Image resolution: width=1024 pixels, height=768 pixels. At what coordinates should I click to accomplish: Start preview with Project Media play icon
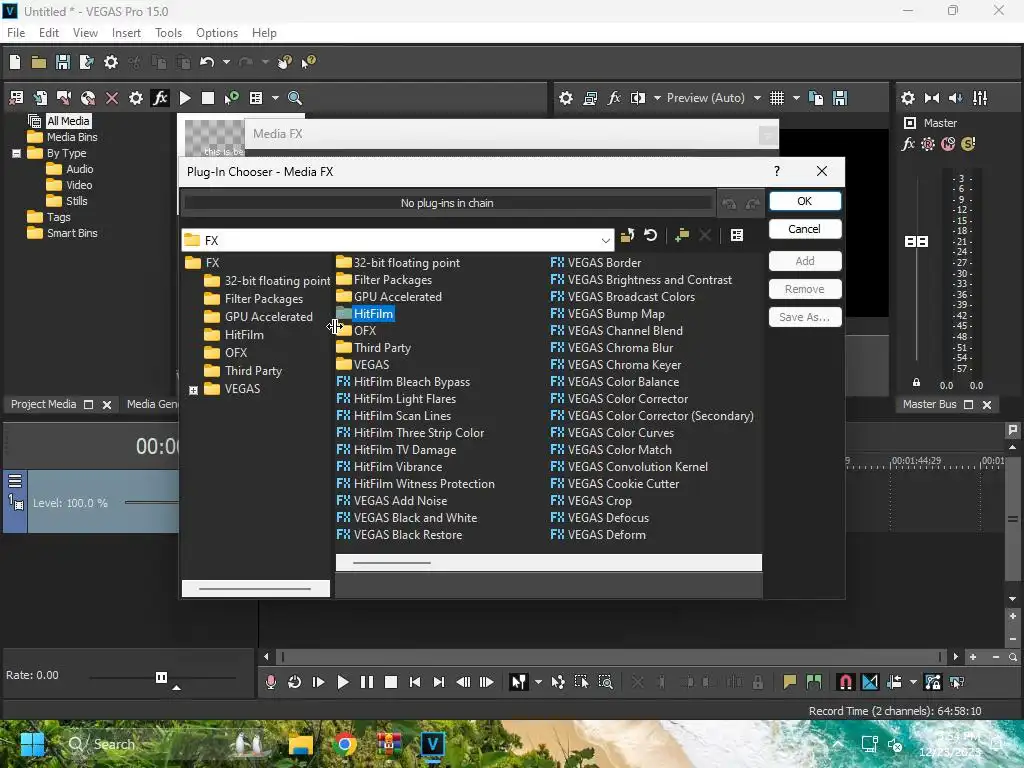185,98
